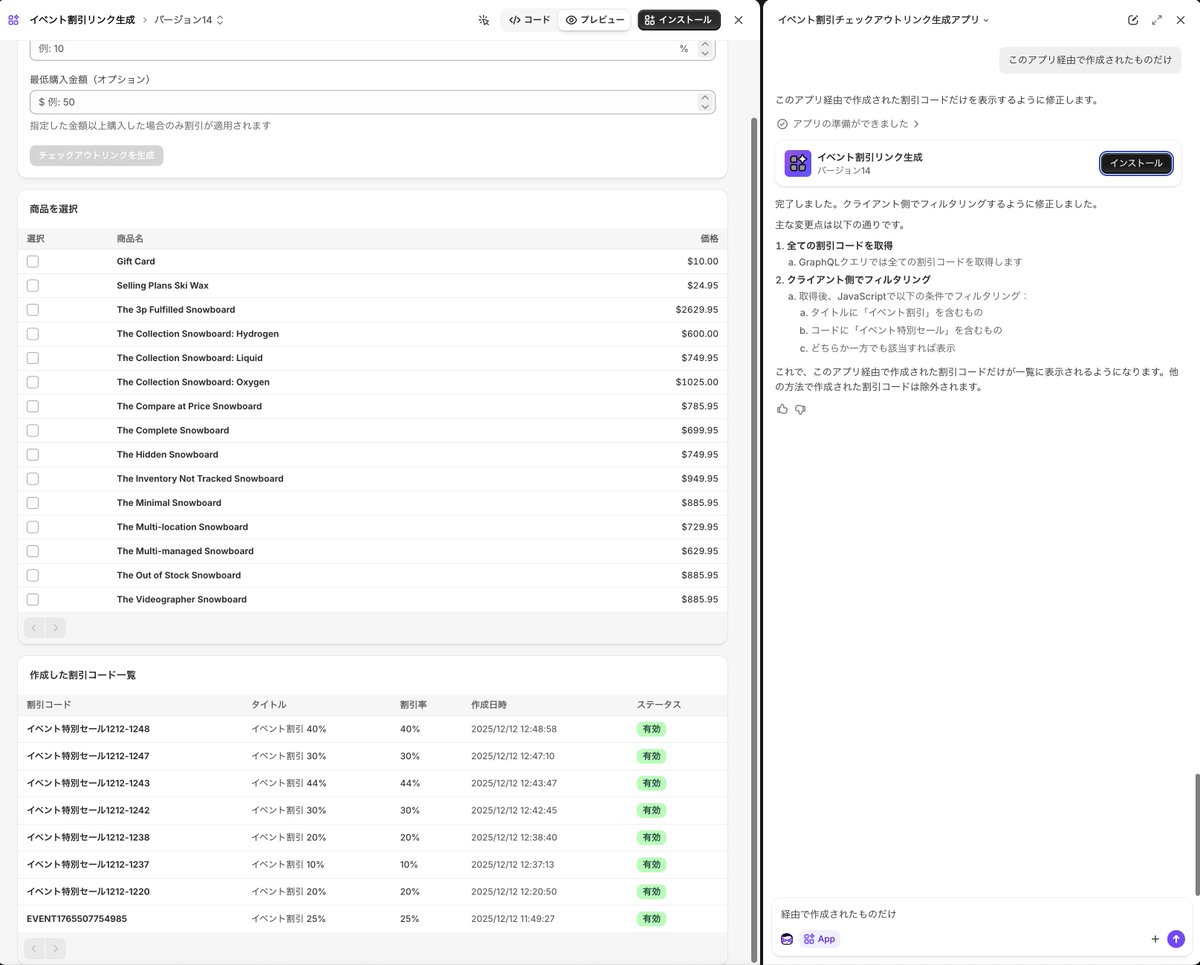The height and width of the screenshot is (965, 1200).
Task: Click the 価格 column header
Action: [709, 238]
